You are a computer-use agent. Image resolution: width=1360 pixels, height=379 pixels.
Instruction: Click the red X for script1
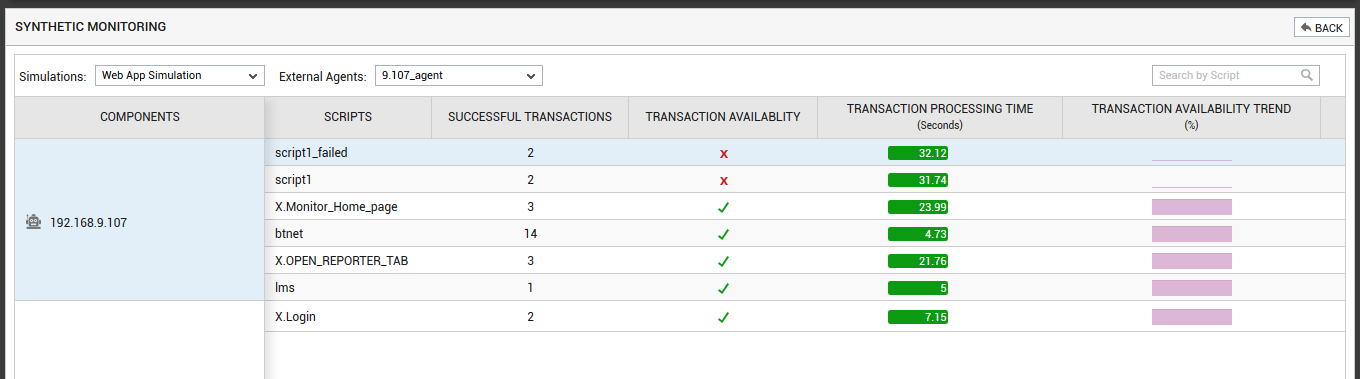pyautogui.click(x=724, y=180)
